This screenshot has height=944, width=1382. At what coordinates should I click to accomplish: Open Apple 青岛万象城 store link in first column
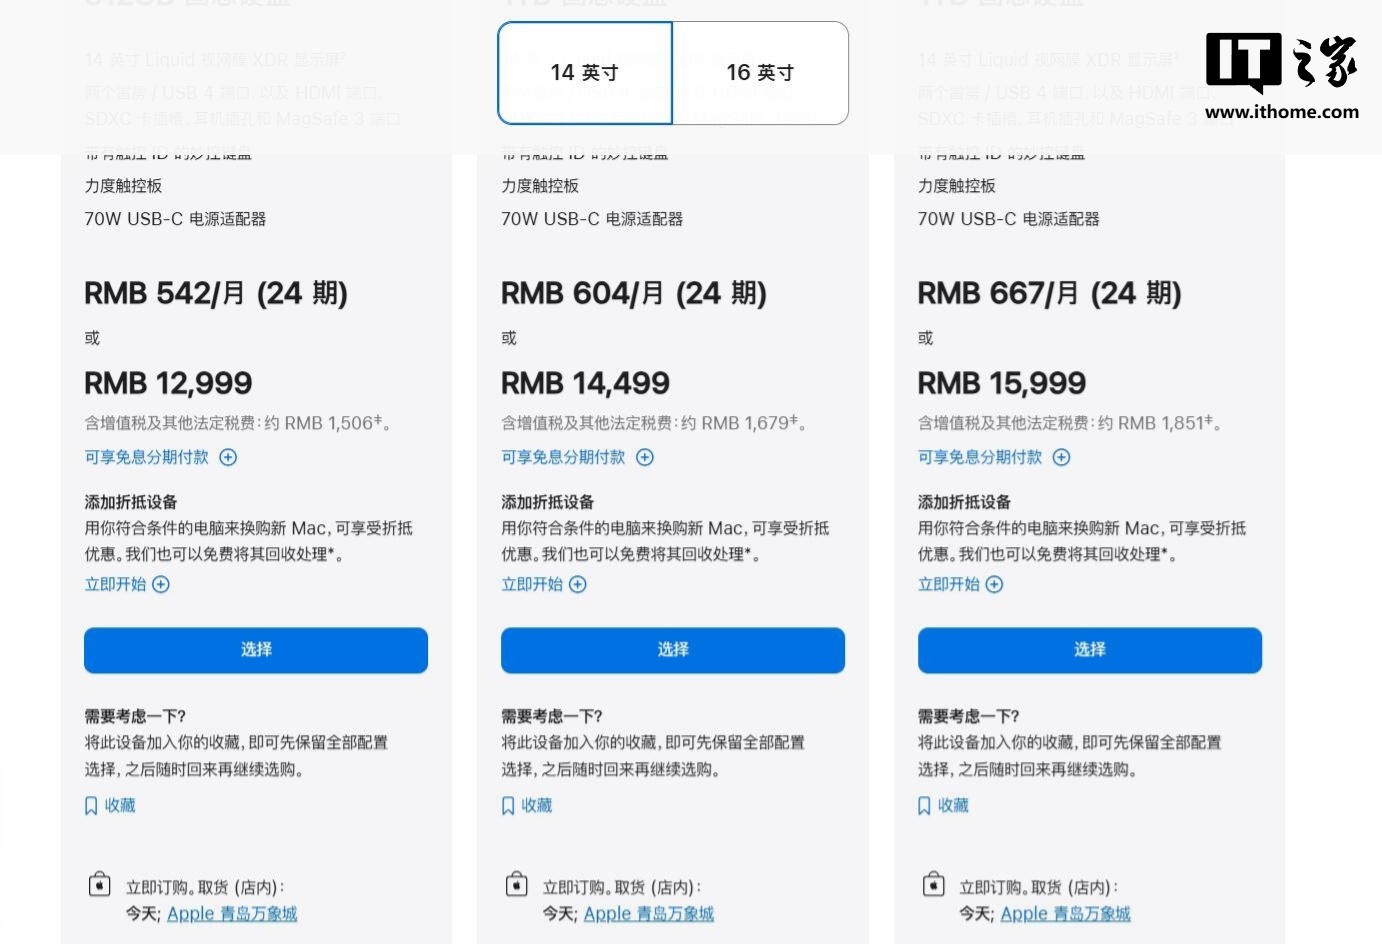232,914
